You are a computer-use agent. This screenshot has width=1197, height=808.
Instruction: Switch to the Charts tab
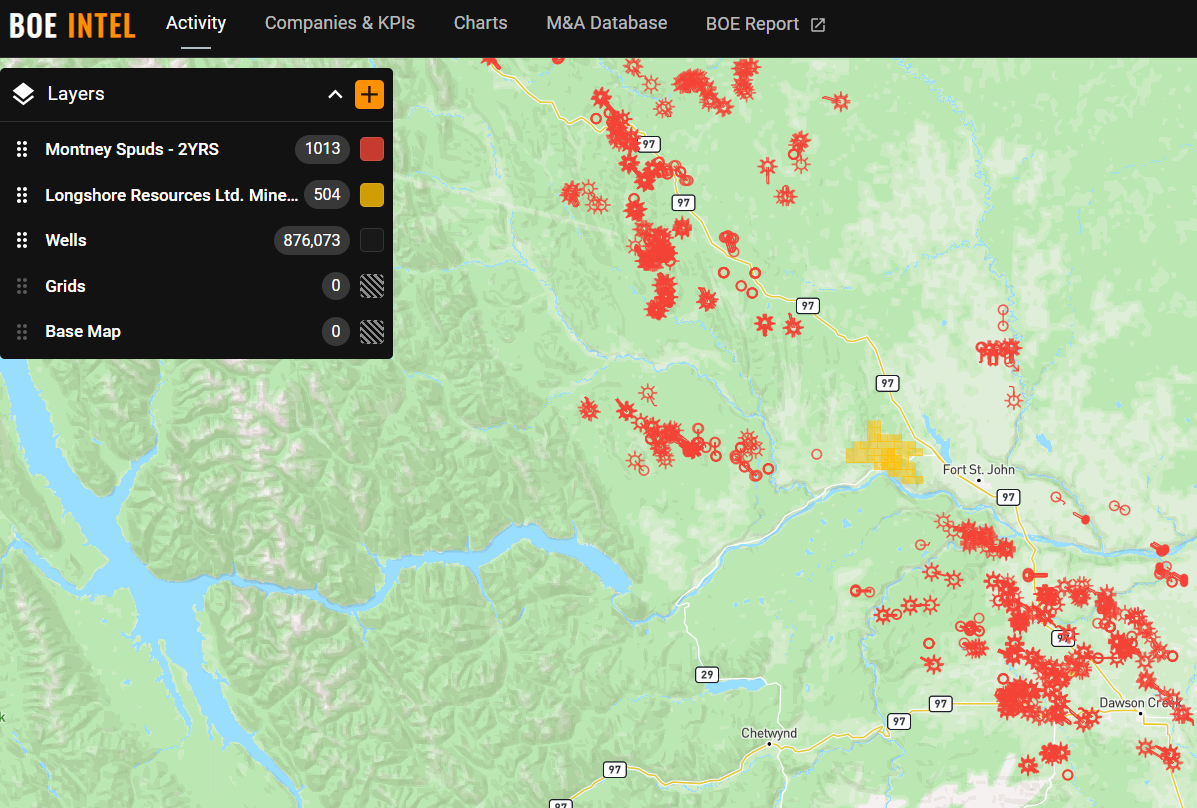click(x=480, y=23)
